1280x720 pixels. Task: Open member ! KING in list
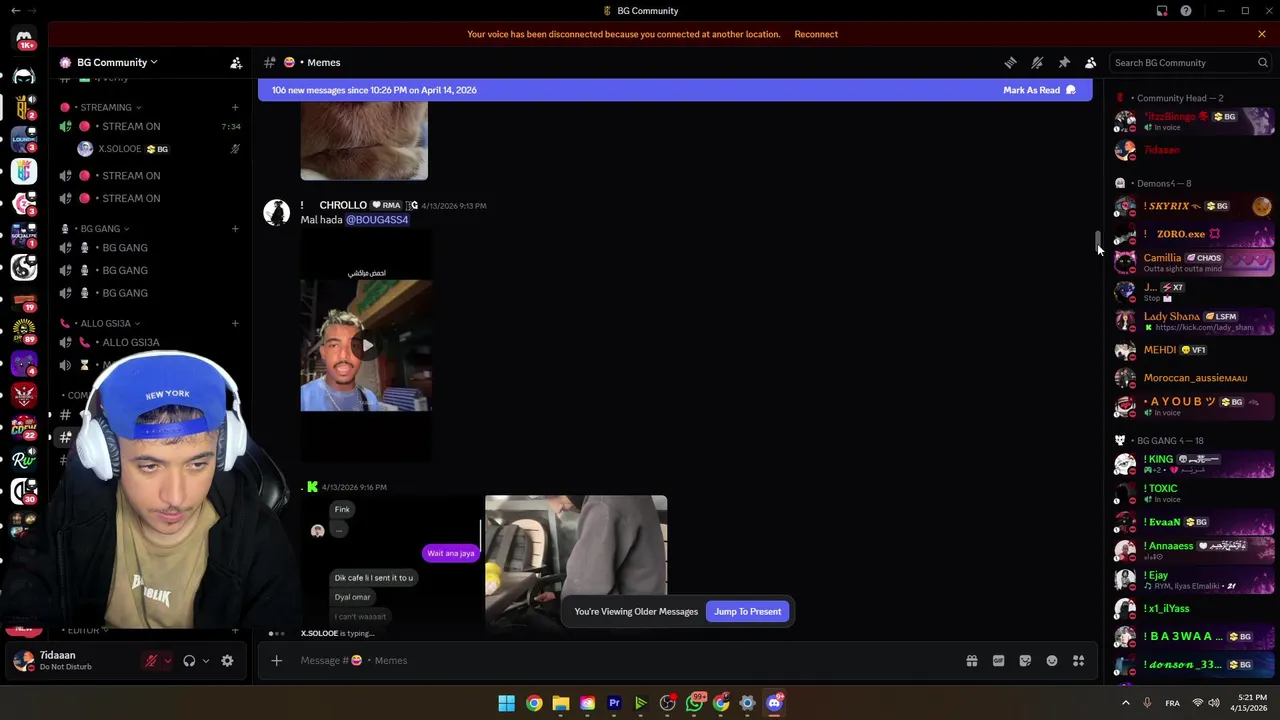[x=1194, y=464]
